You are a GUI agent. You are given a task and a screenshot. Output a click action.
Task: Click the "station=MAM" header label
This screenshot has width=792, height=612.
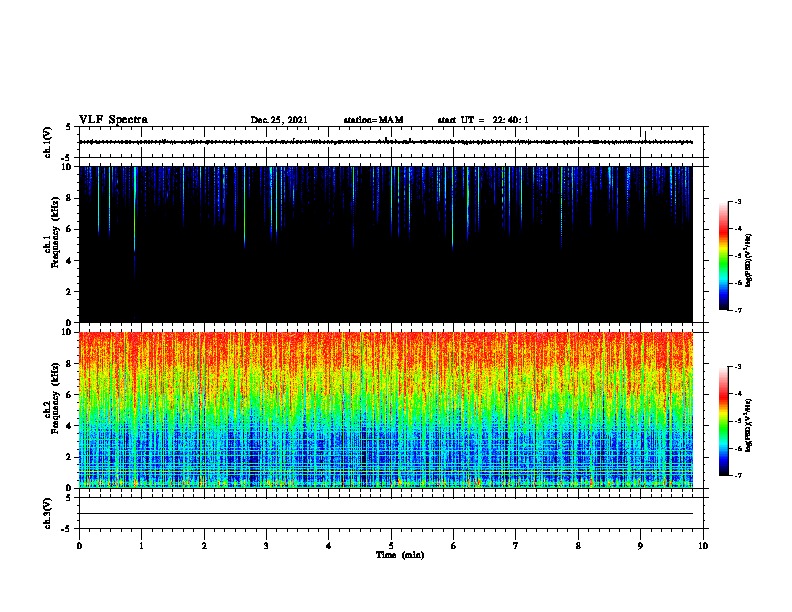[373, 120]
